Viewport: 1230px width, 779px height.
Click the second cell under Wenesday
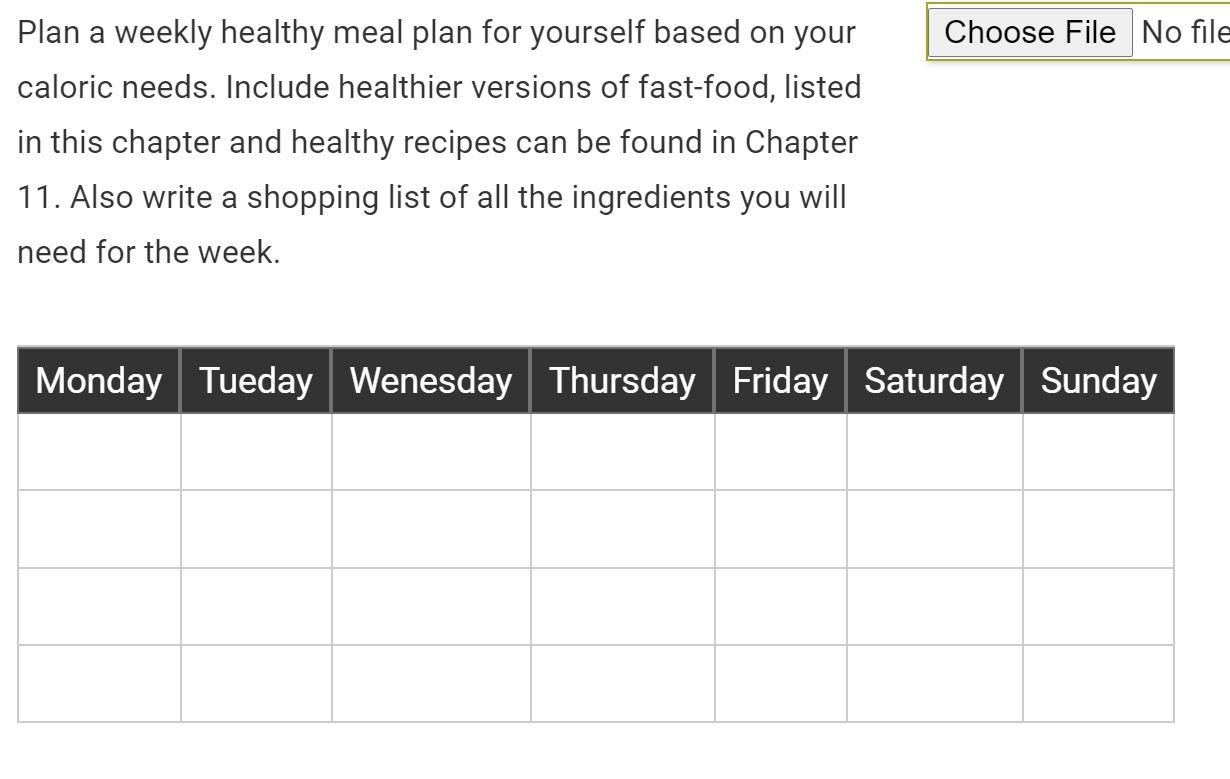click(429, 528)
